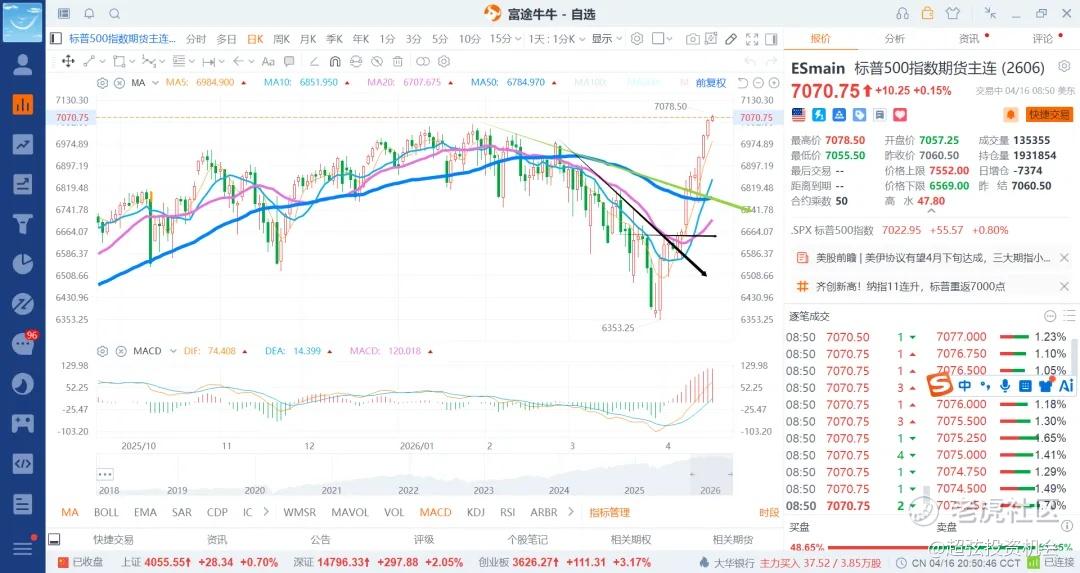
Task: Open stock panel settings gear near ESmain
Action: (x=1064, y=66)
